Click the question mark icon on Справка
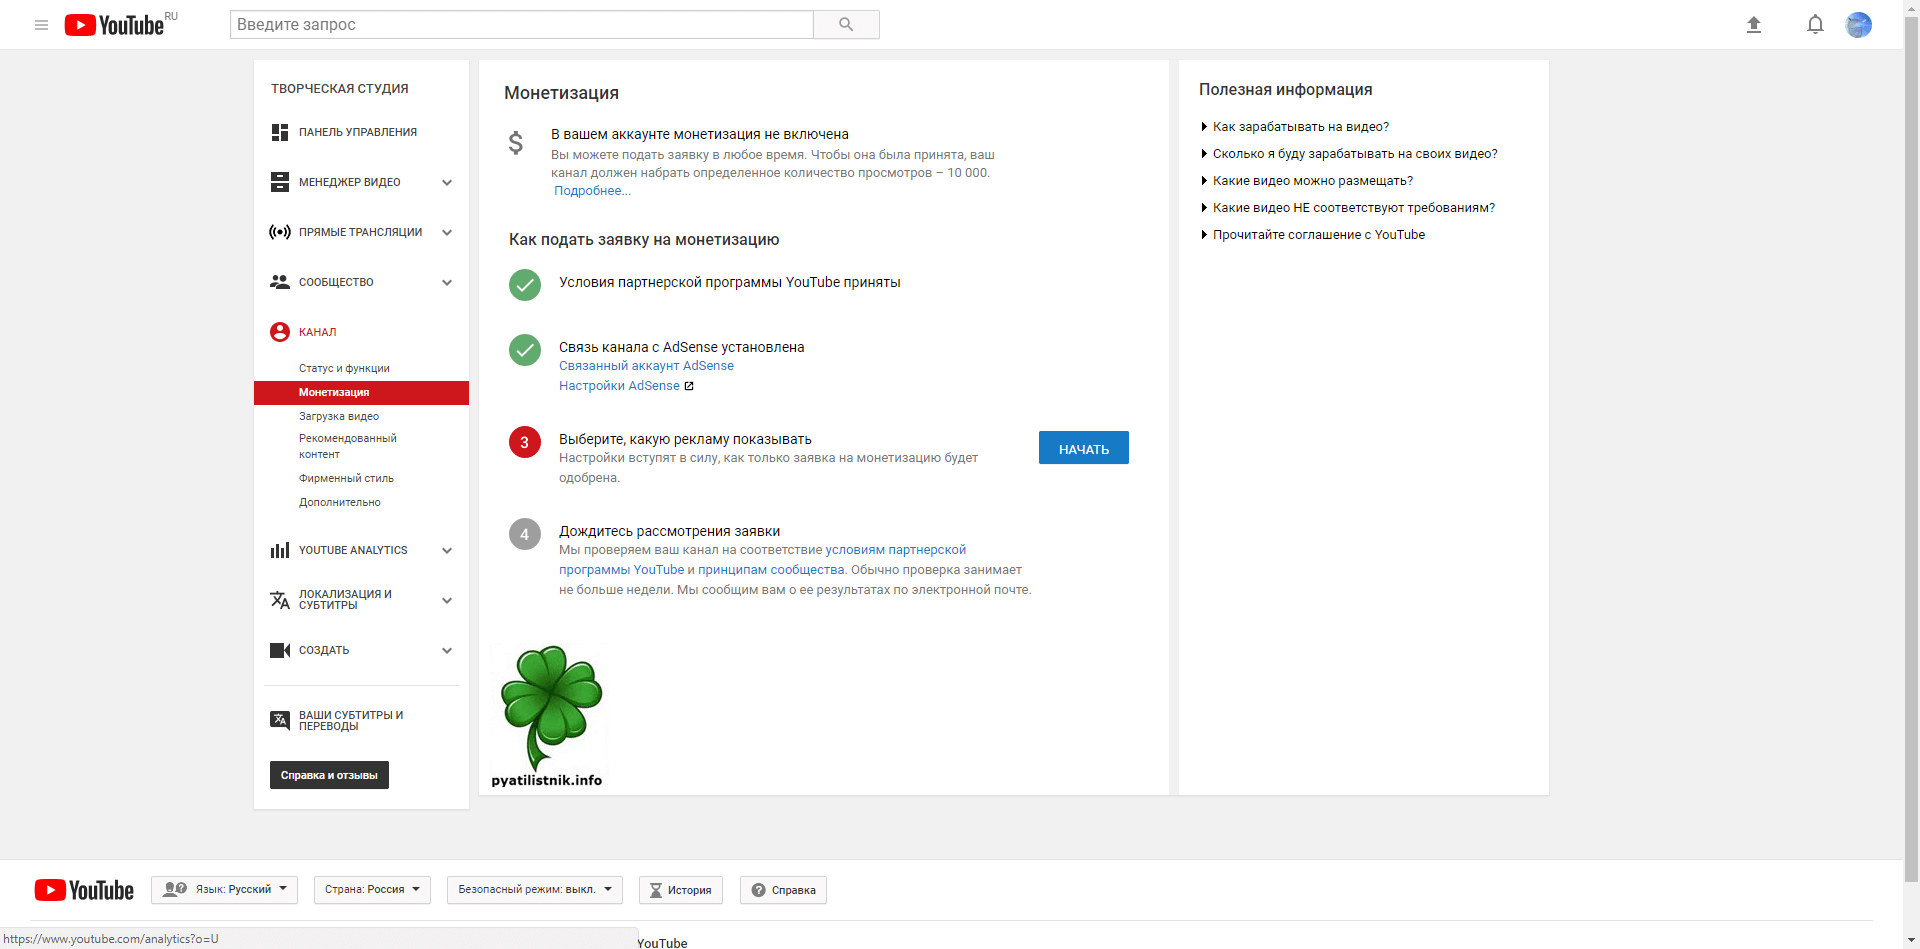The width and height of the screenshot is (1920, 949). coord(758,890)
